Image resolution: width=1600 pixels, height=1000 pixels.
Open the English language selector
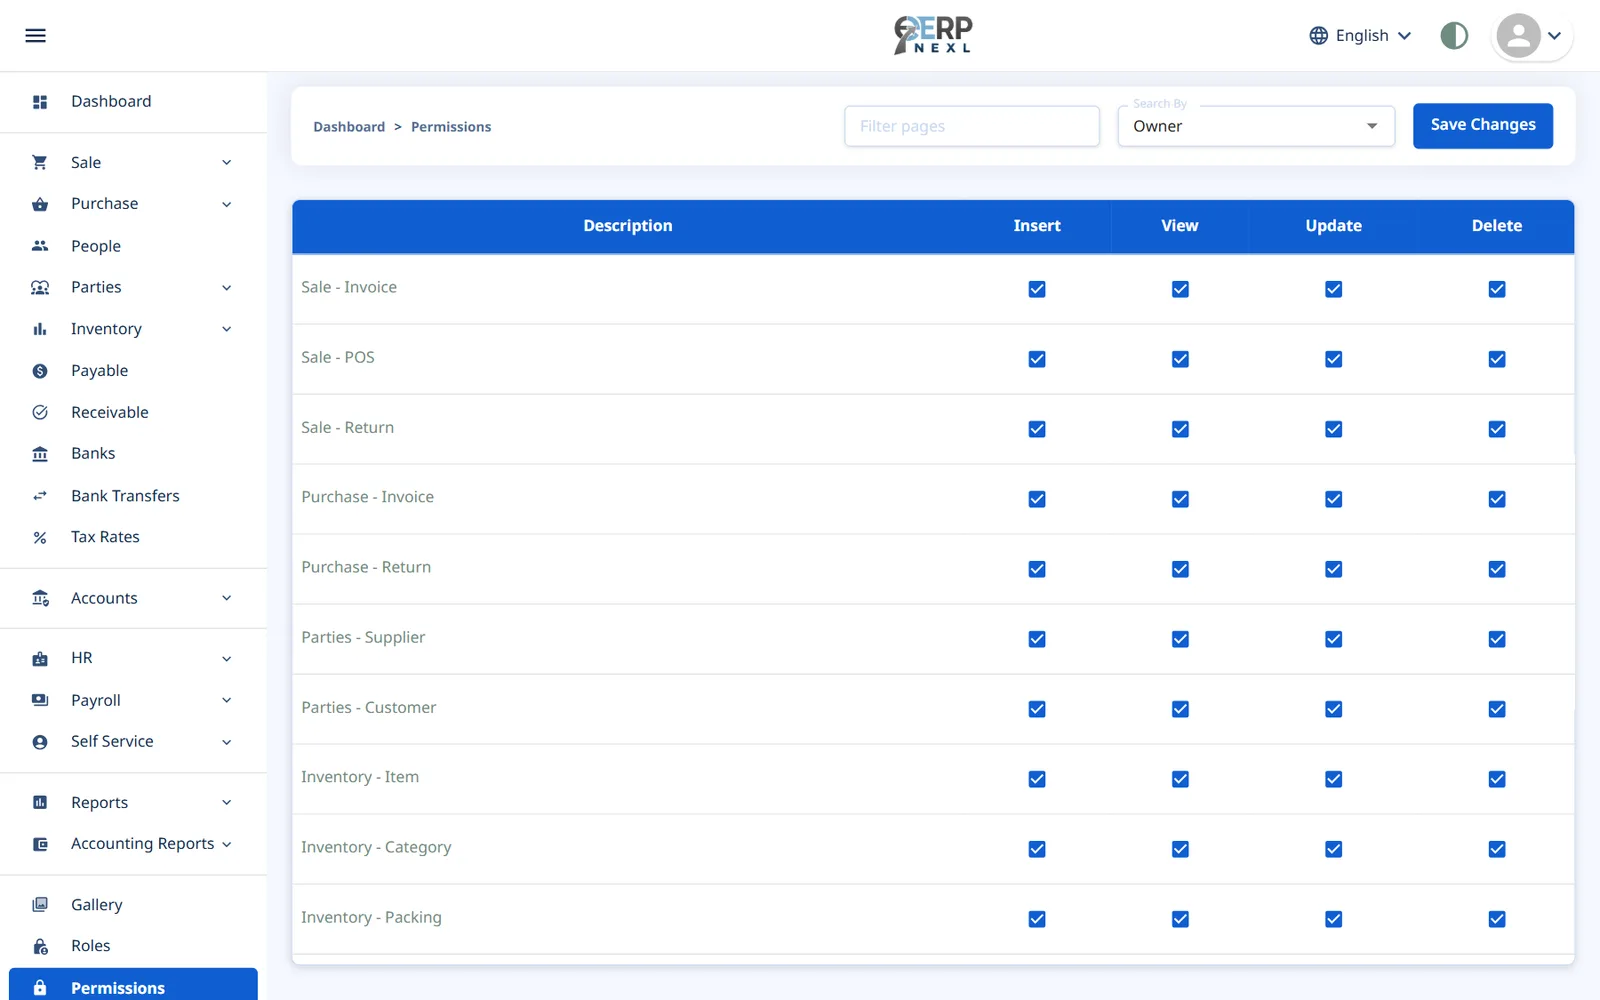pos(1361,36)
